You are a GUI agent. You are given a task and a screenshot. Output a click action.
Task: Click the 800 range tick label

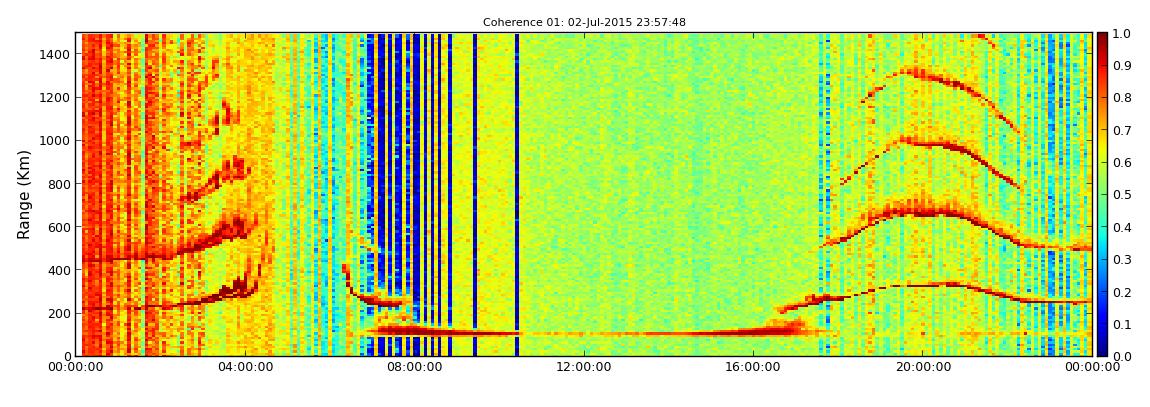(x=60, y=183)
